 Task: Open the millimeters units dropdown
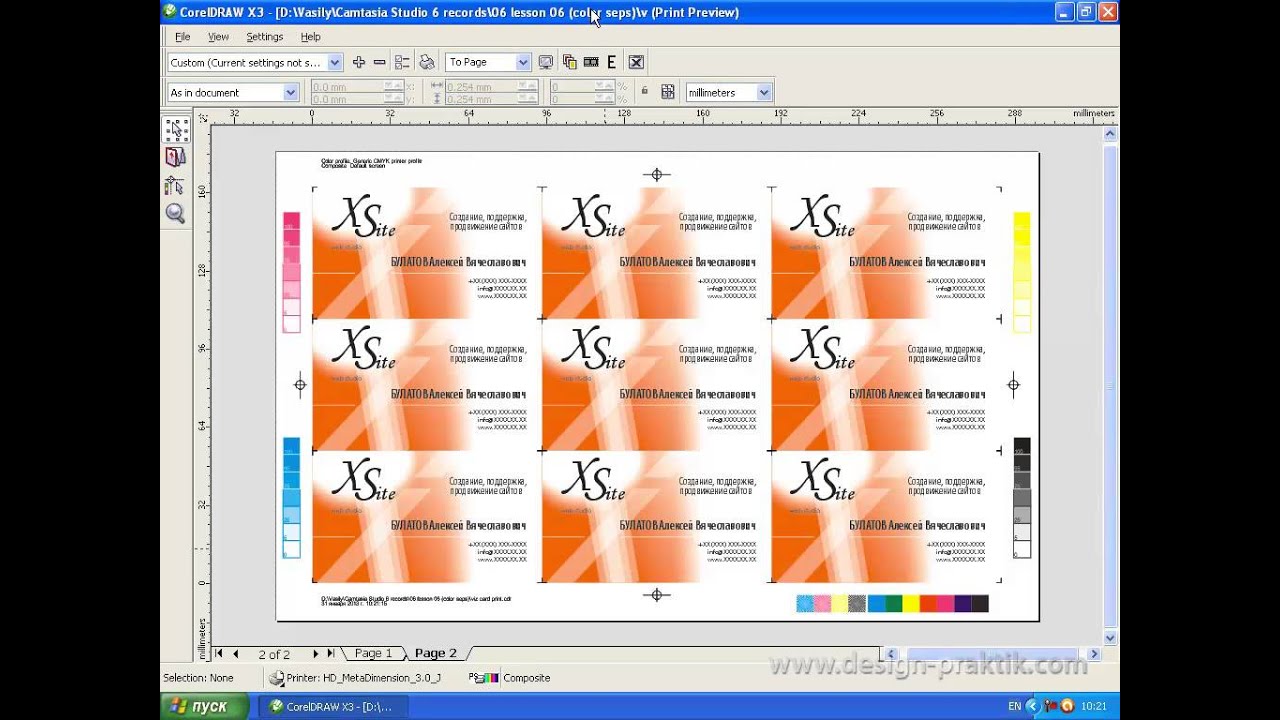coord(765,92)
